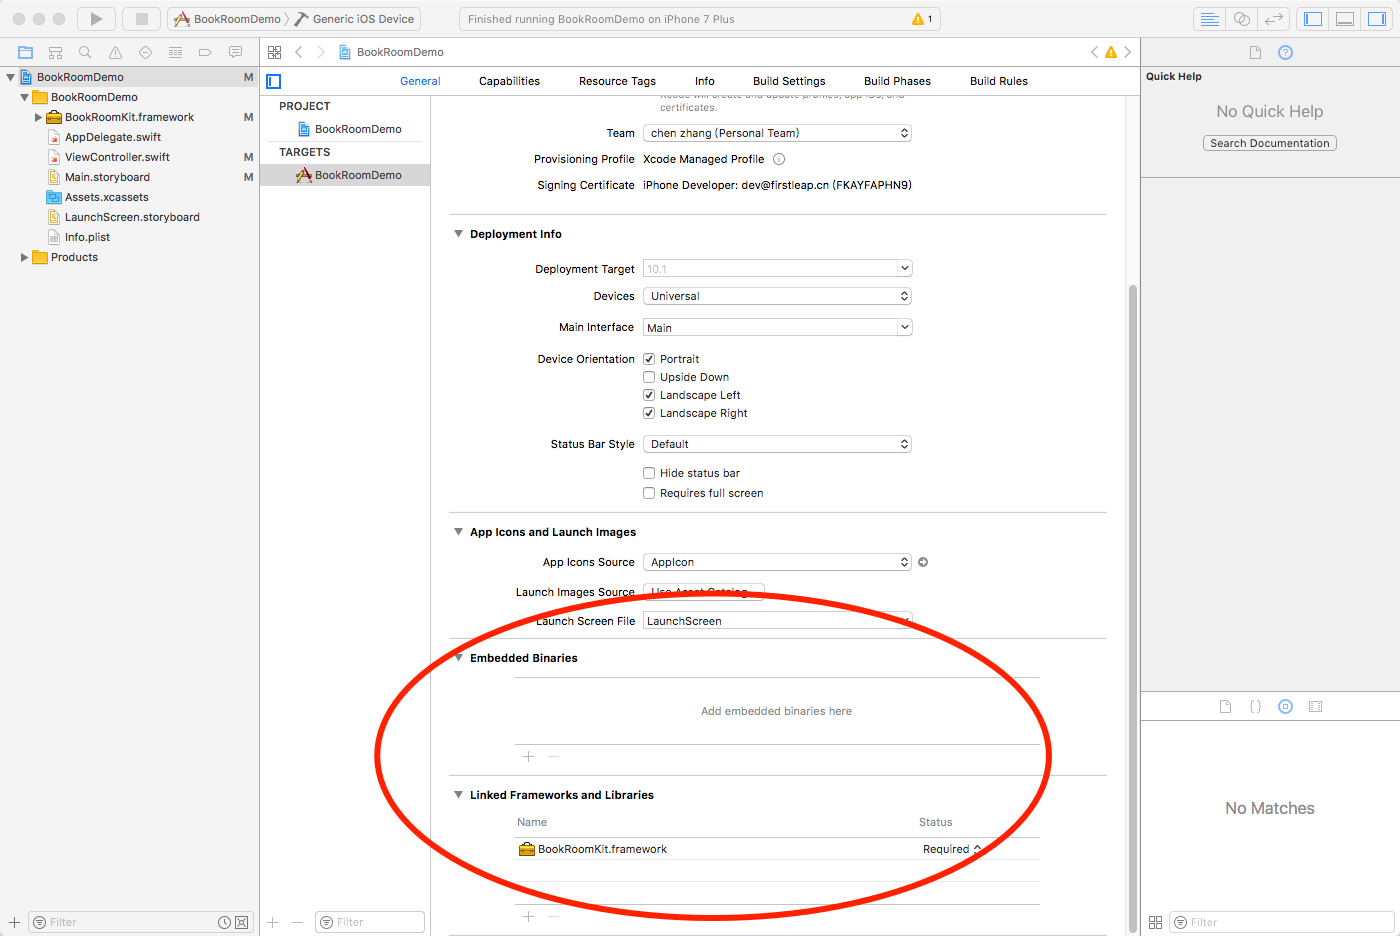Open the Breakpoint navigator
Viewport: 1400px width, 936px height.
pyautogui.click(x=205, y=52)
